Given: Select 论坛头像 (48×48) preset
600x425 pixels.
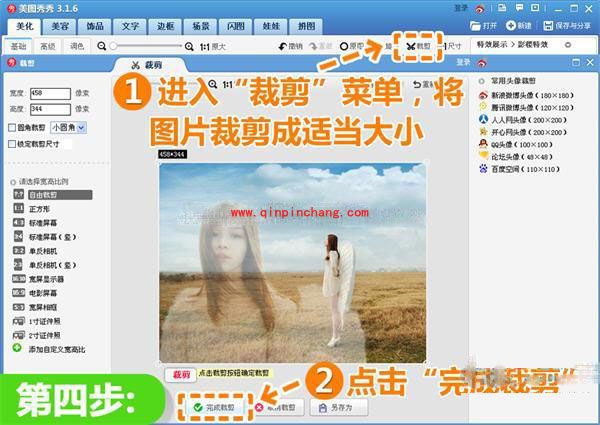Looking at the screenshot, I should pos(516,156).
